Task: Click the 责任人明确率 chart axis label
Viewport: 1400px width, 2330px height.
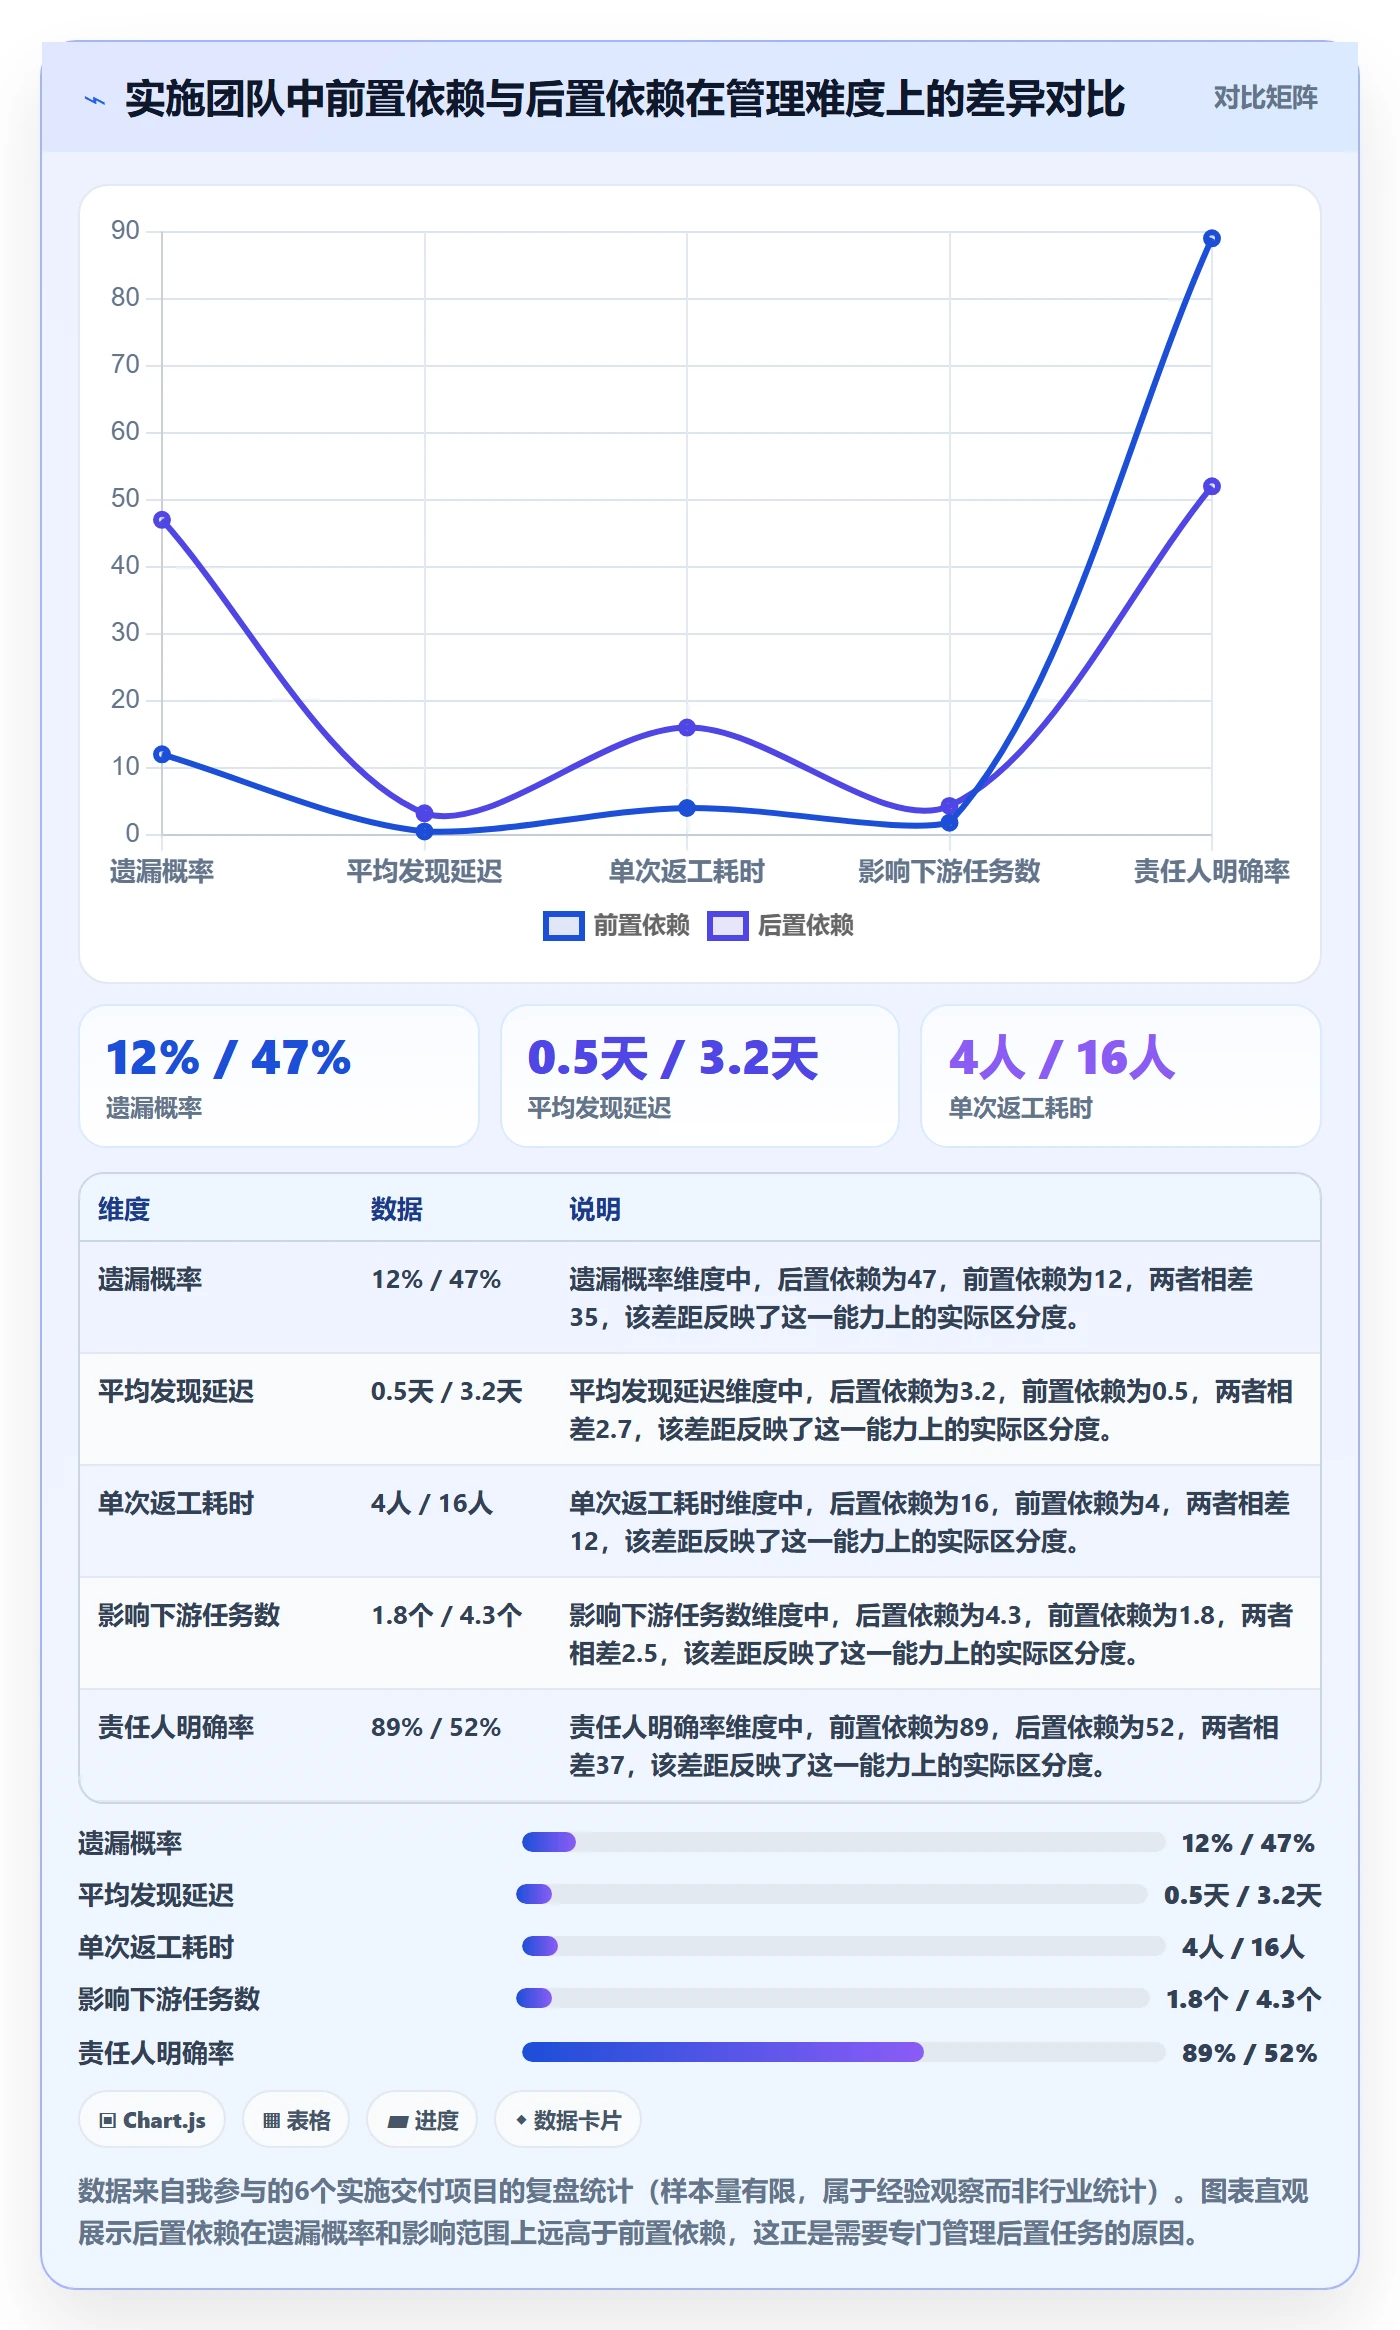Action: [x=1211, y=871]
